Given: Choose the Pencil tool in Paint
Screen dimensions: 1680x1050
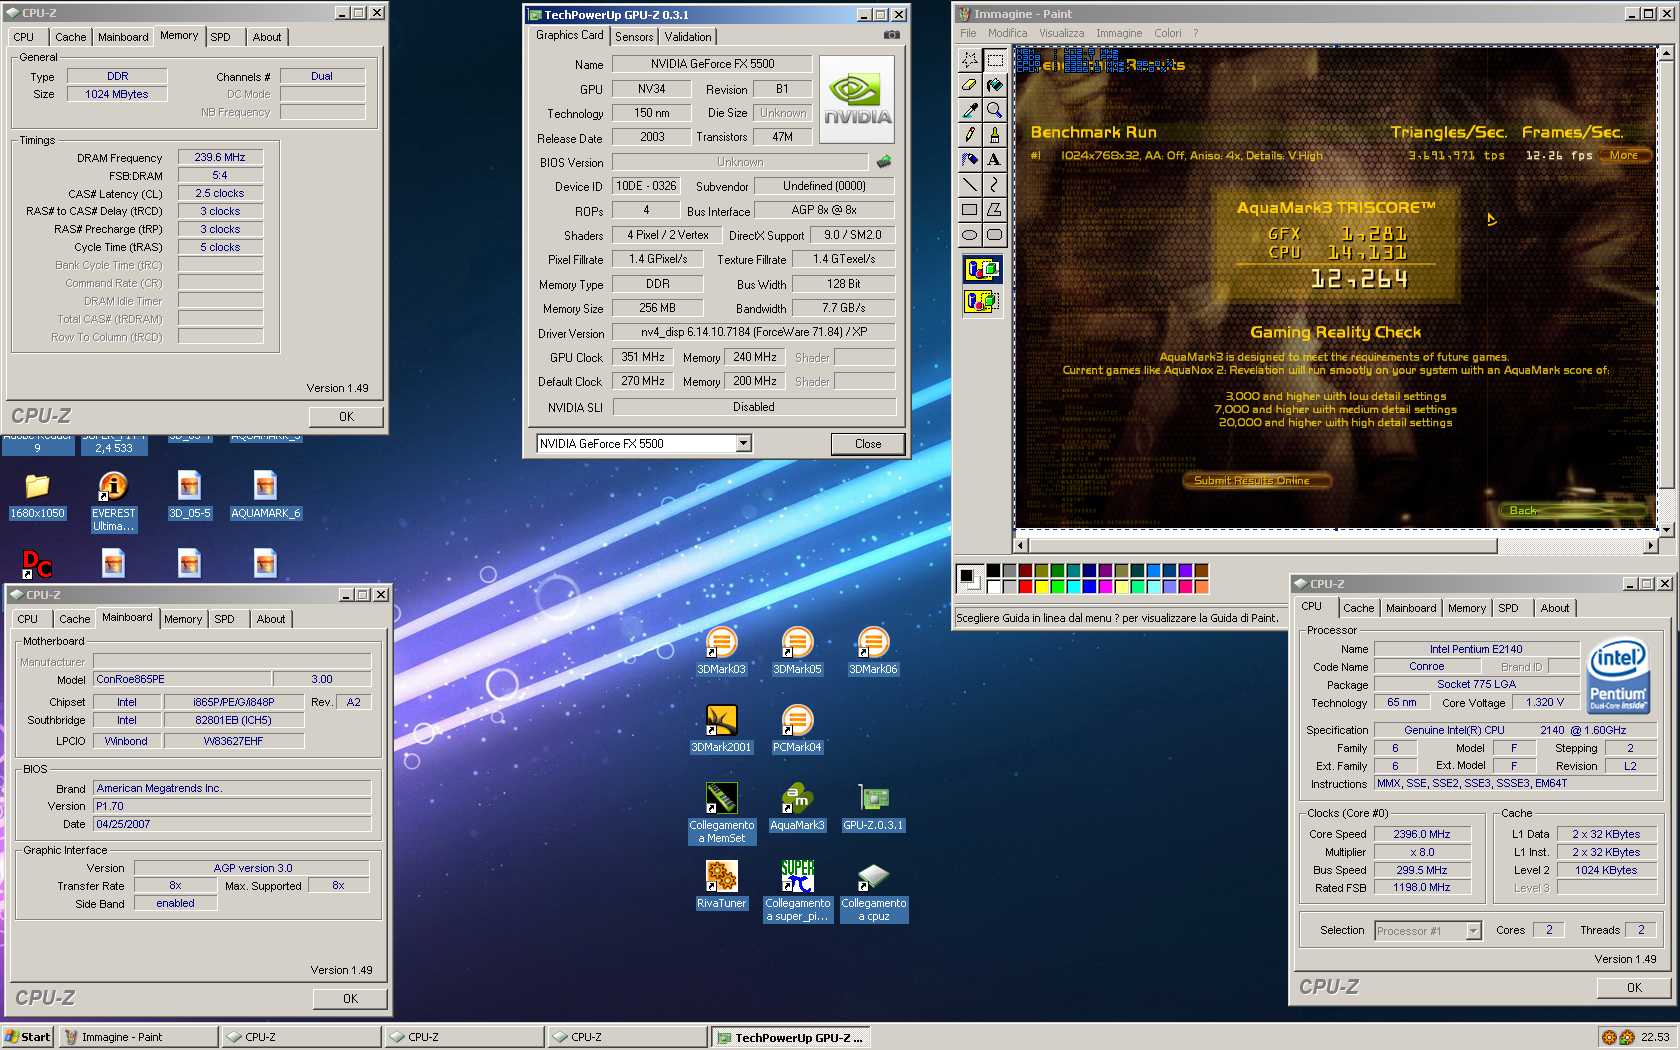Looking at the screenshot, I should pyautogui.click(x=969, y=135).
